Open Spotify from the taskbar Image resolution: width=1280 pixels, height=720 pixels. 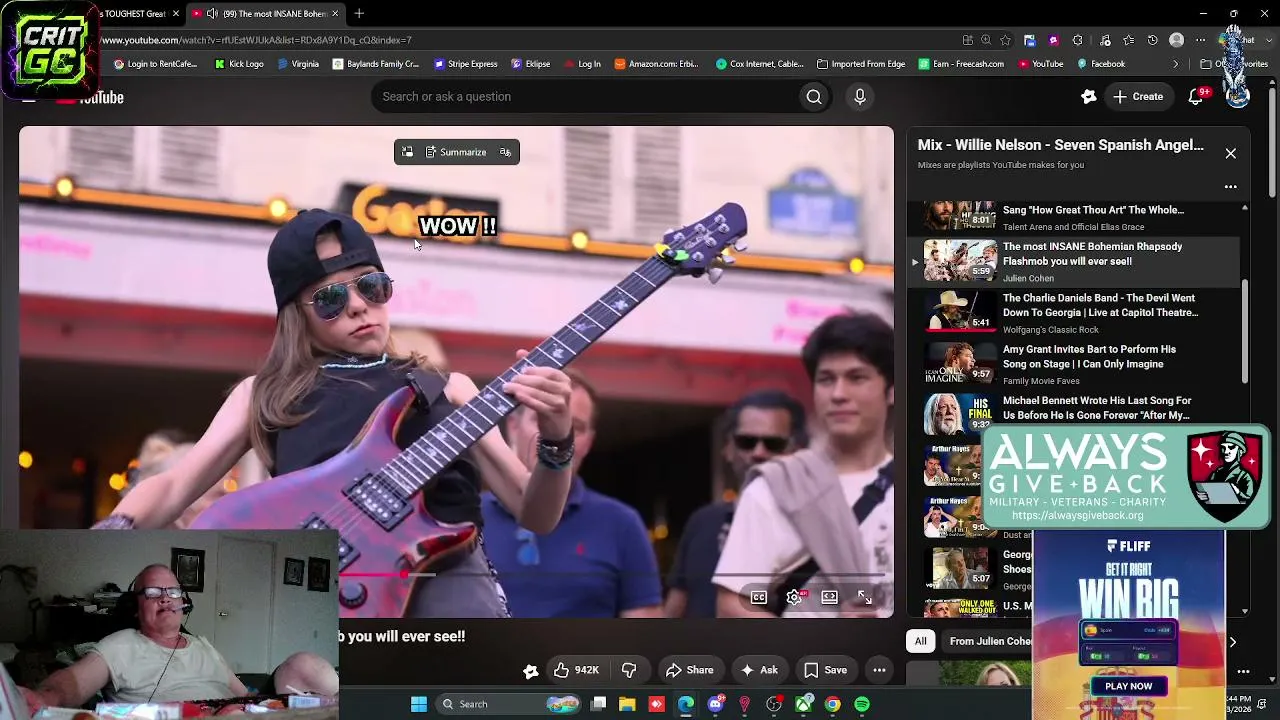pyautogui.click(x=862, y=704)
